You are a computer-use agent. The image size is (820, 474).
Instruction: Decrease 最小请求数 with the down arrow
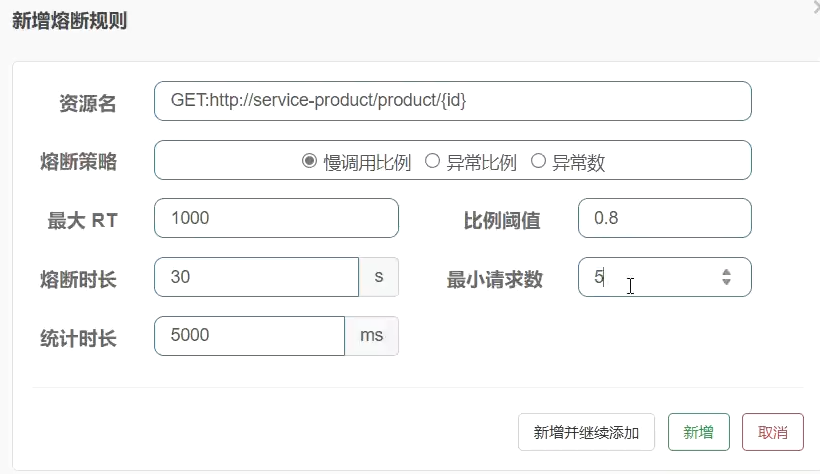[726, 282]
